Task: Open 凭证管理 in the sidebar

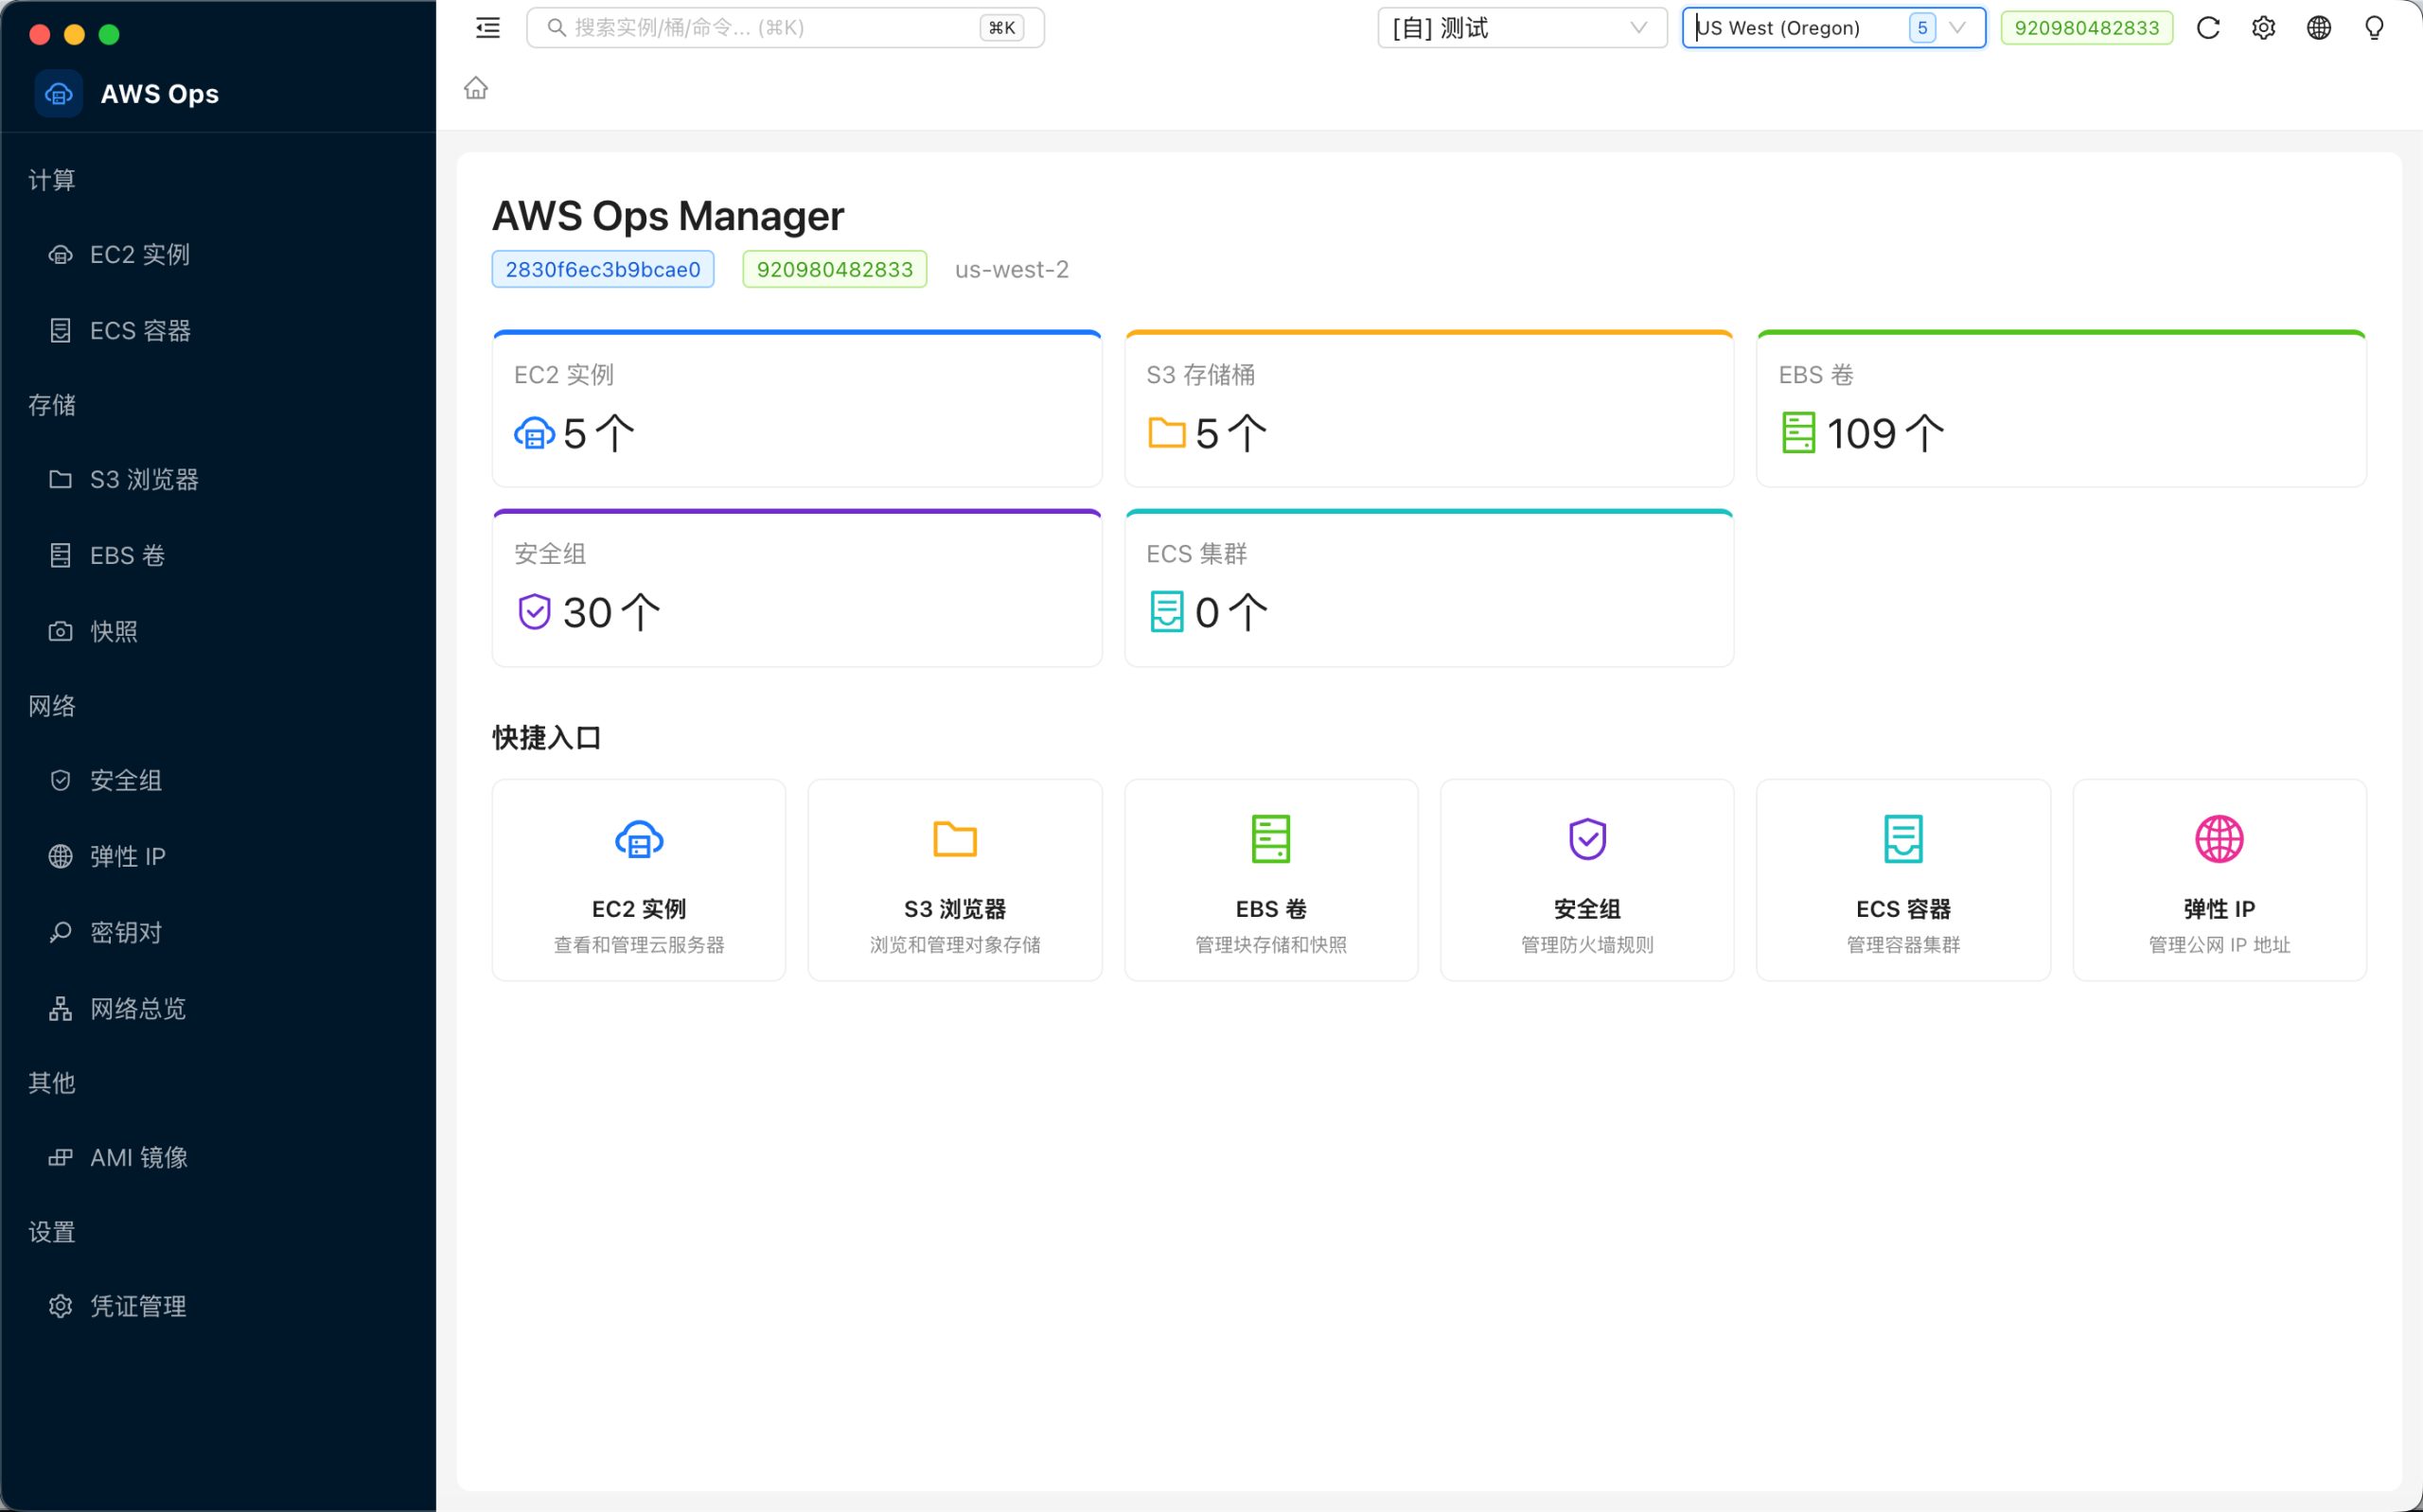Action: coord(218,1307)
